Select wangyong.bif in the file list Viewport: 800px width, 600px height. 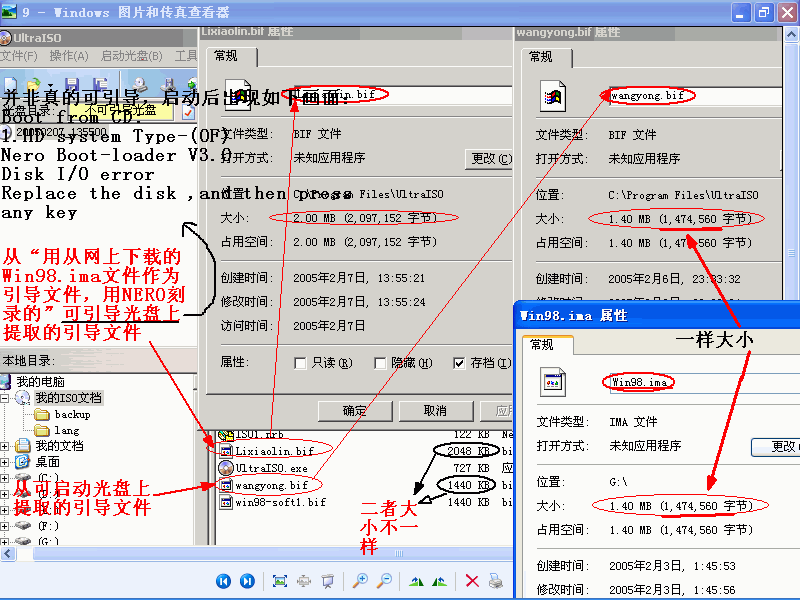pyautogui.click(x=271, y=485)
